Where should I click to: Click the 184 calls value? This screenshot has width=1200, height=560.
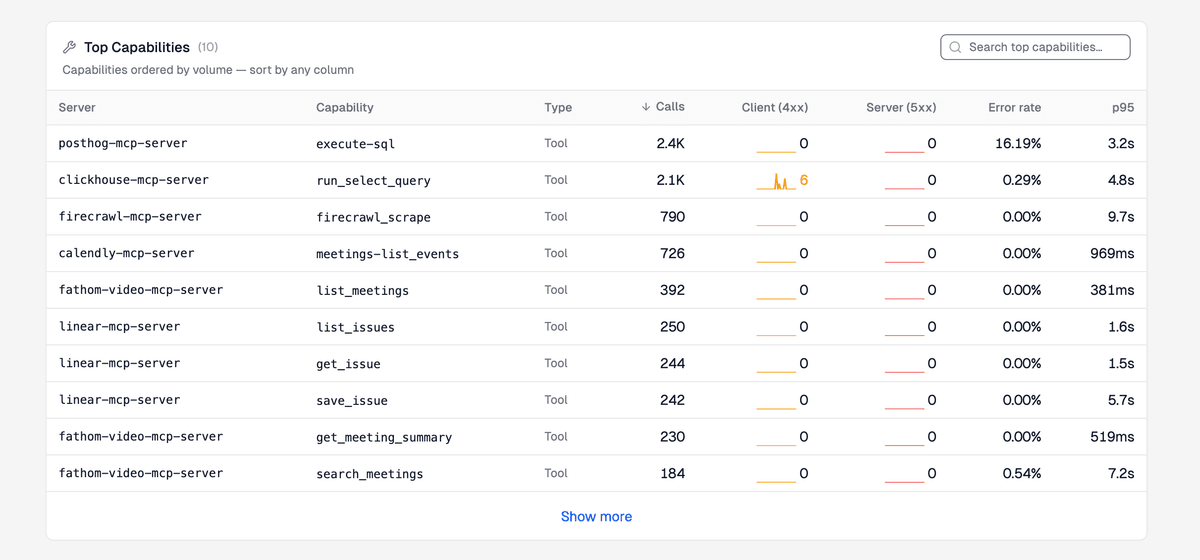(673, 472)
